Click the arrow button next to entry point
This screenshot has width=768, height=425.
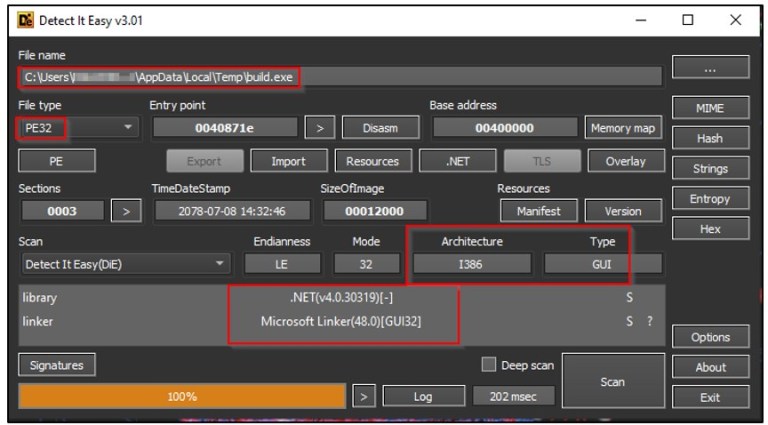click(x=319, y=128)
